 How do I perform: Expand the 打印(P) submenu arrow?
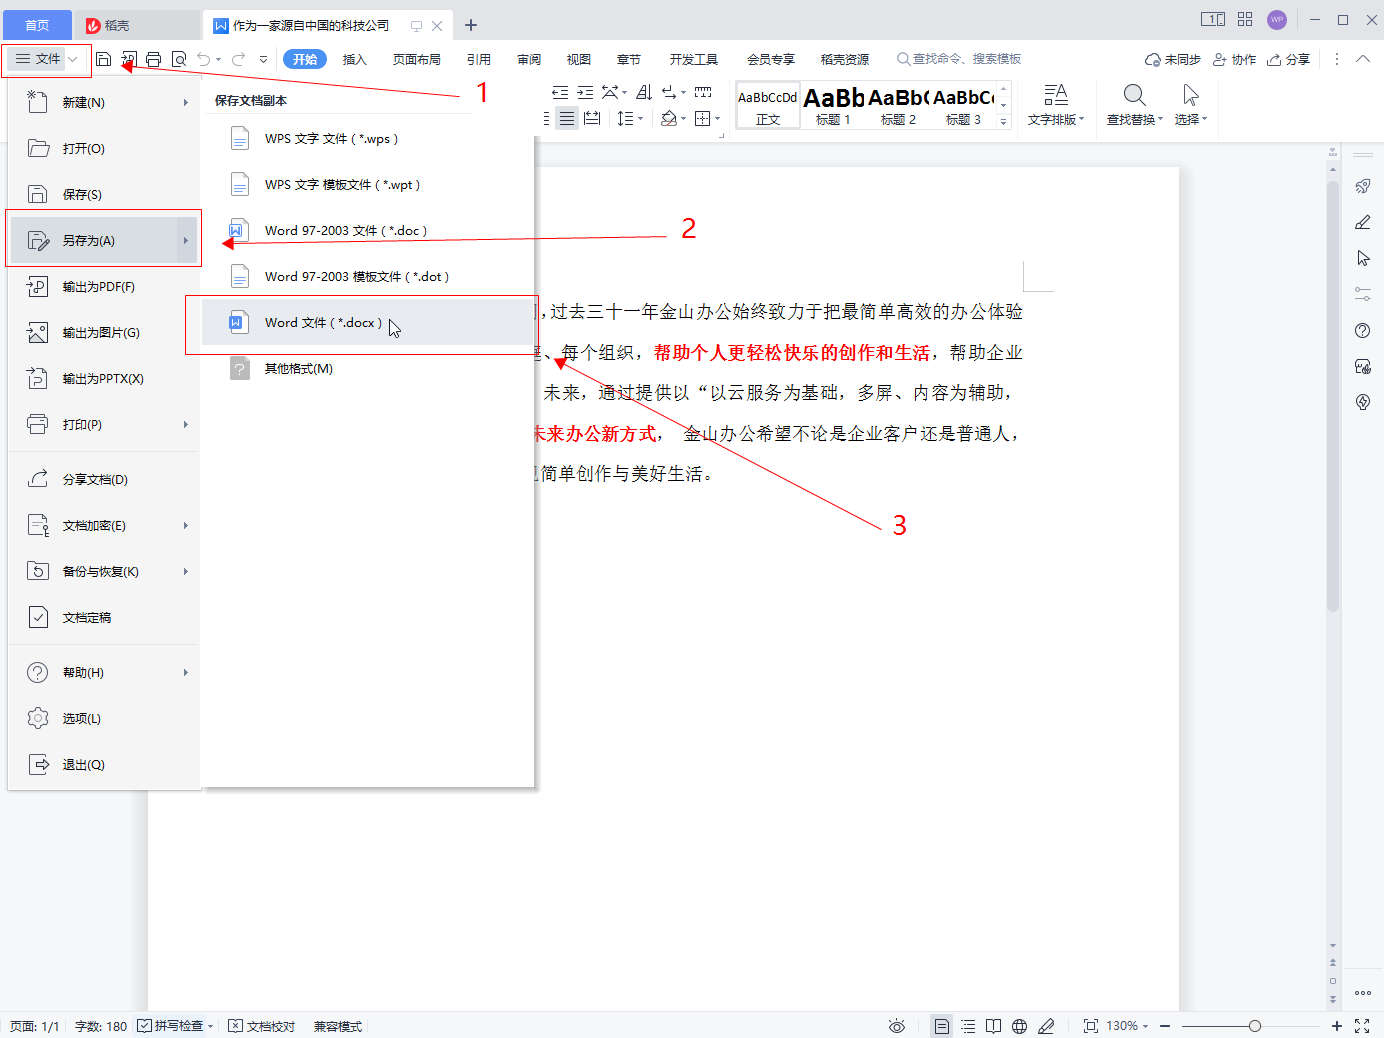[x=186, y=424]
